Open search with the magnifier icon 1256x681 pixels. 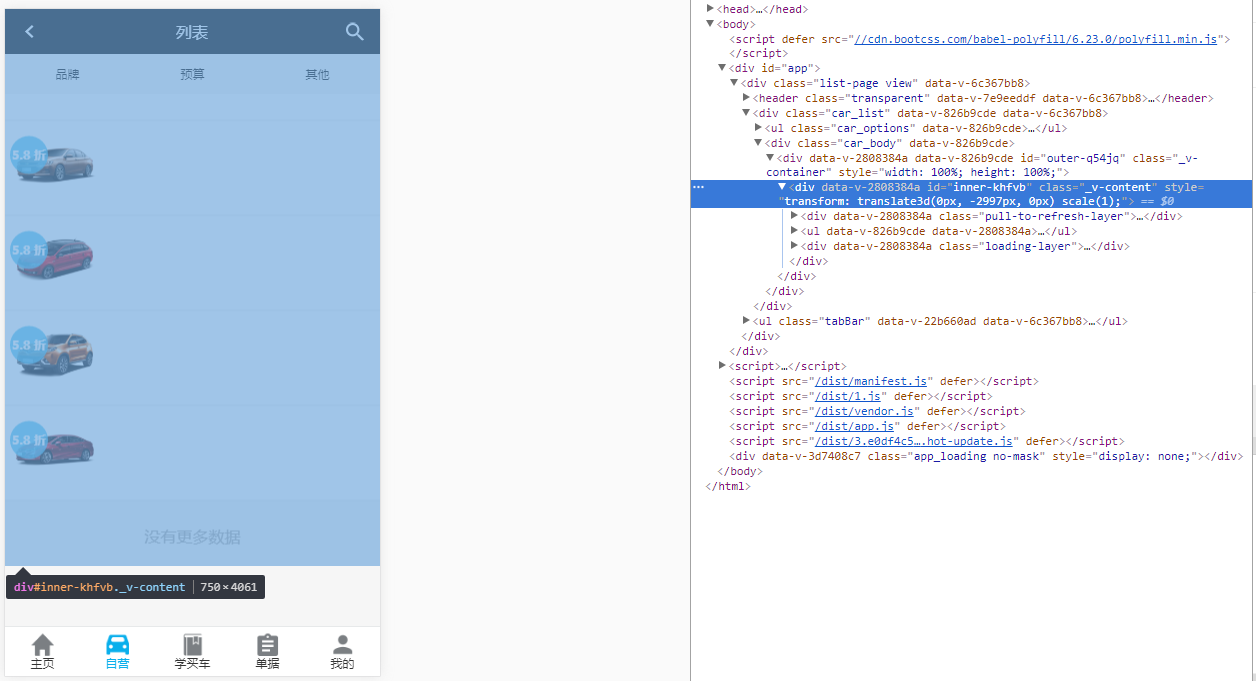[x=355, y=32]
